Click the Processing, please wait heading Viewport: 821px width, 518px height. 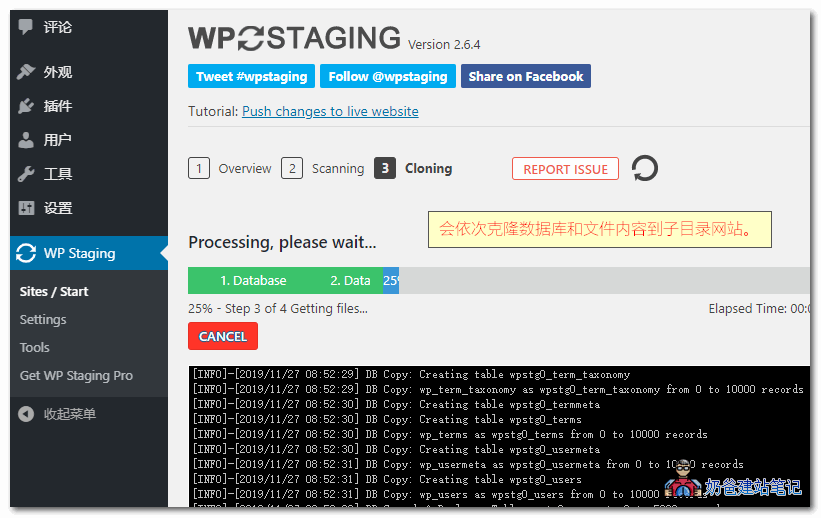tap(282, 243)
